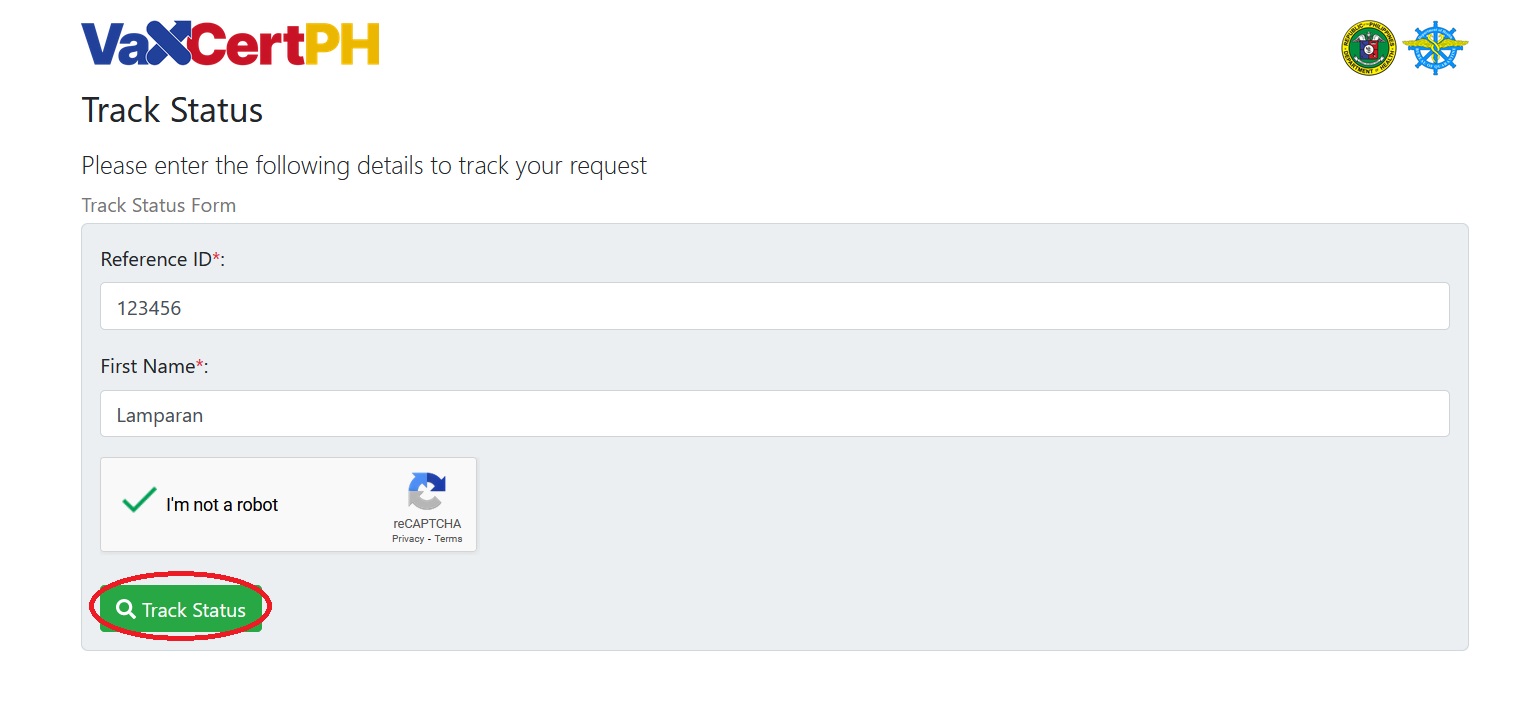Click the VaxCertPH logo
The height and width of the screenshot is (727, 1534).
coord(229,44)
